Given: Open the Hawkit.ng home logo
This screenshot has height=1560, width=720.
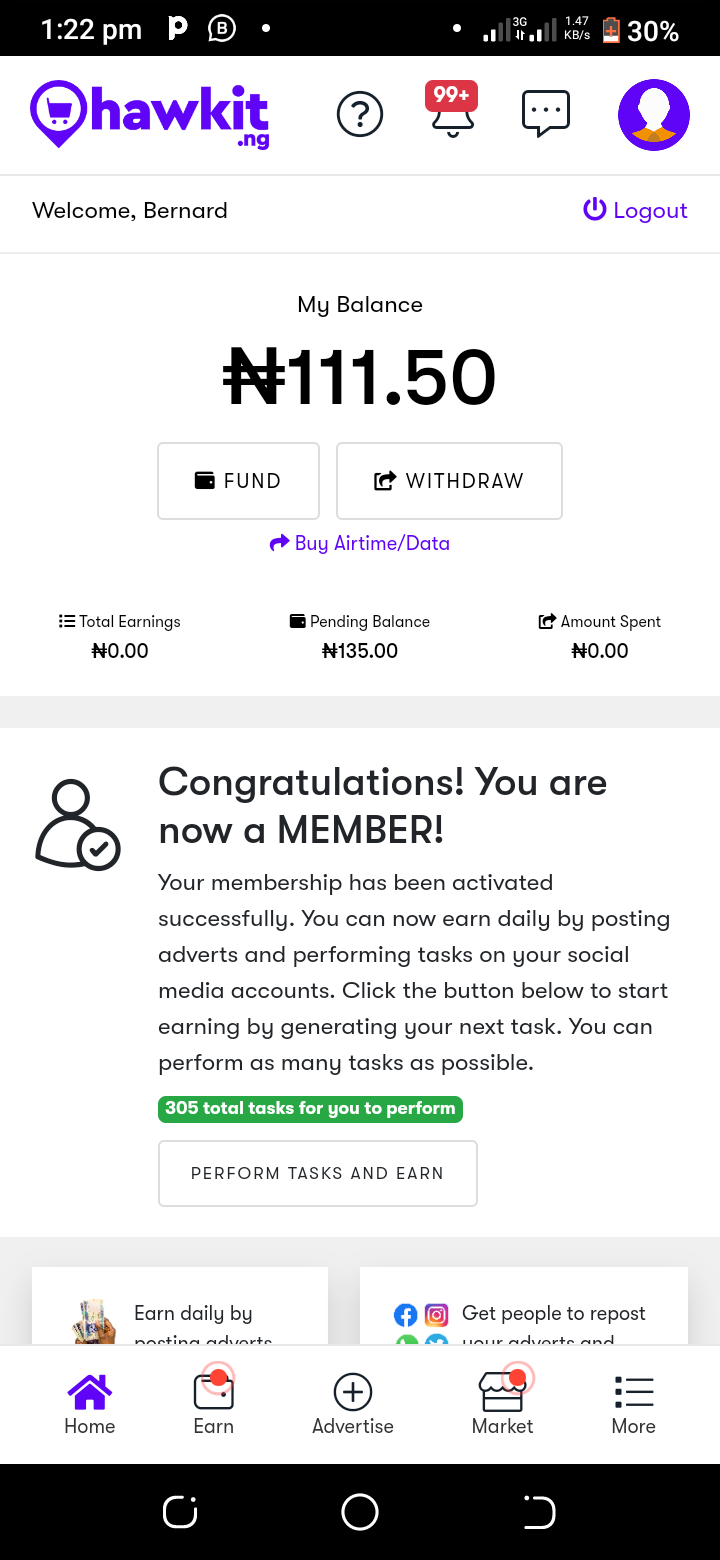Looking at the screenshot, I should pyautogui.click(x=148, y=114).
